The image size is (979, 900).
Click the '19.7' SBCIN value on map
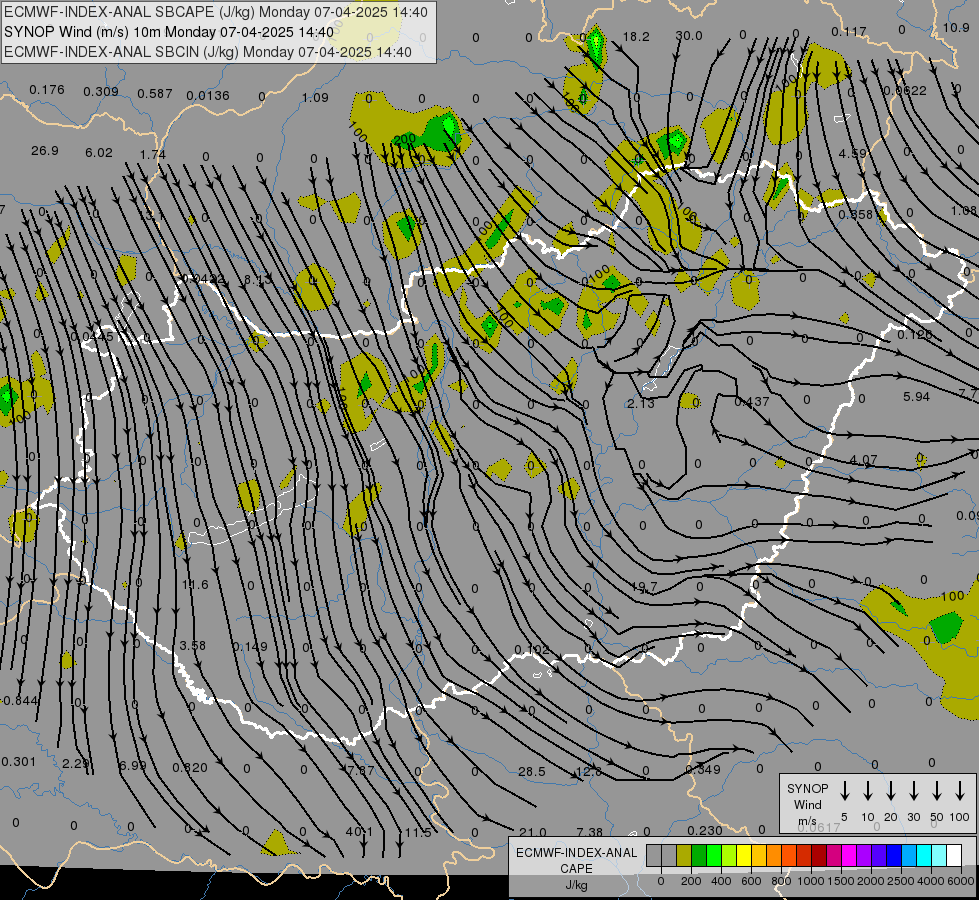[644, 587]
